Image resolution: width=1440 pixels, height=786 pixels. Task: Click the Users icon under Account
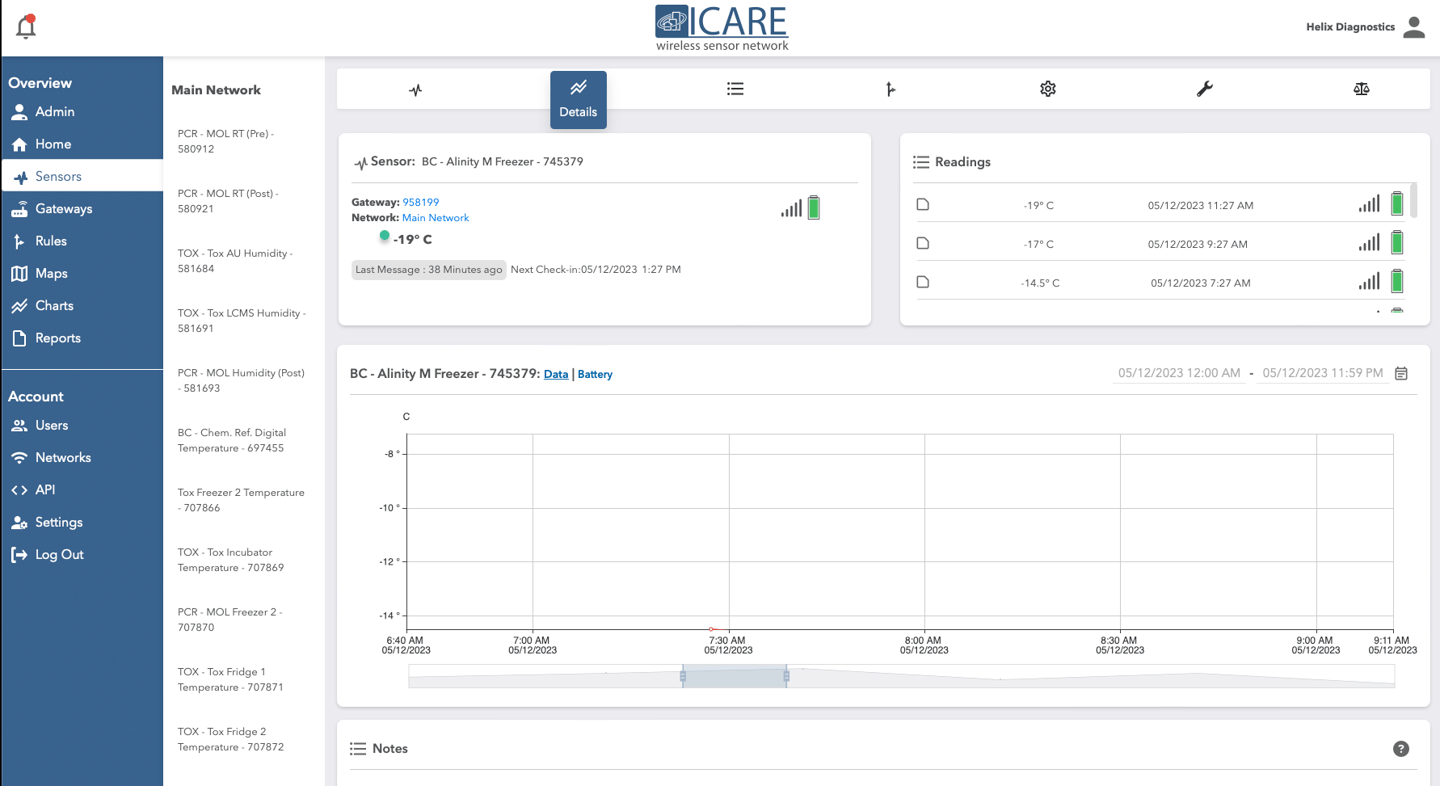(x=19, y=425)
